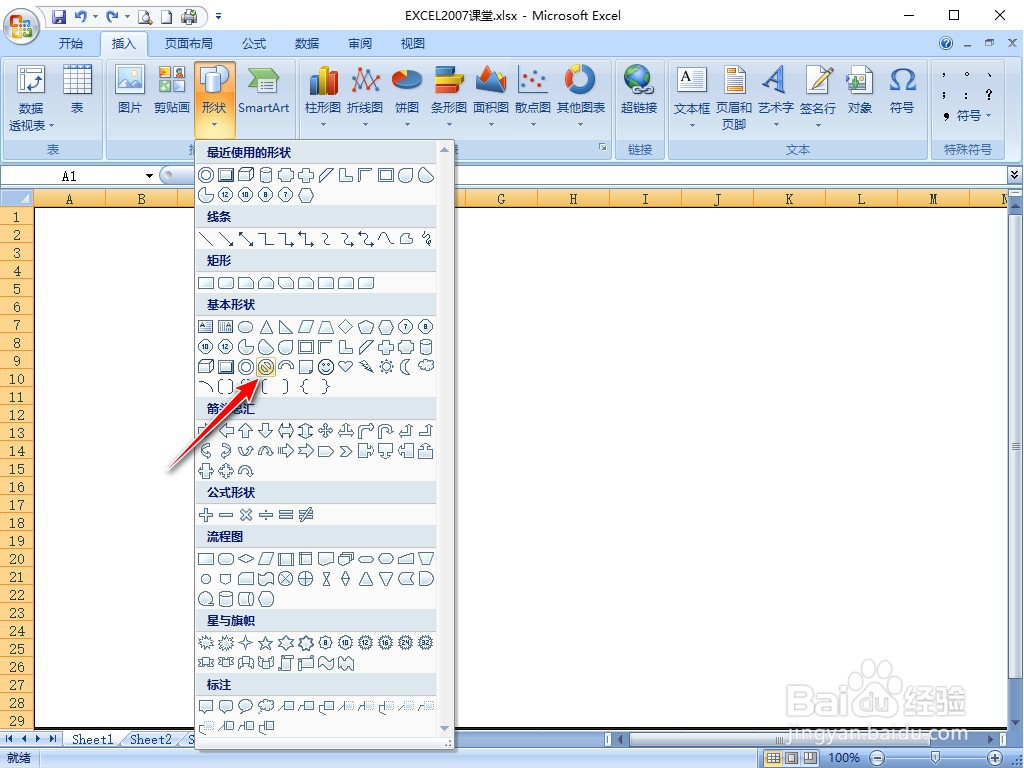
Task: Choose the Plus shape in Equation Shapes
Action: [206, 515]
